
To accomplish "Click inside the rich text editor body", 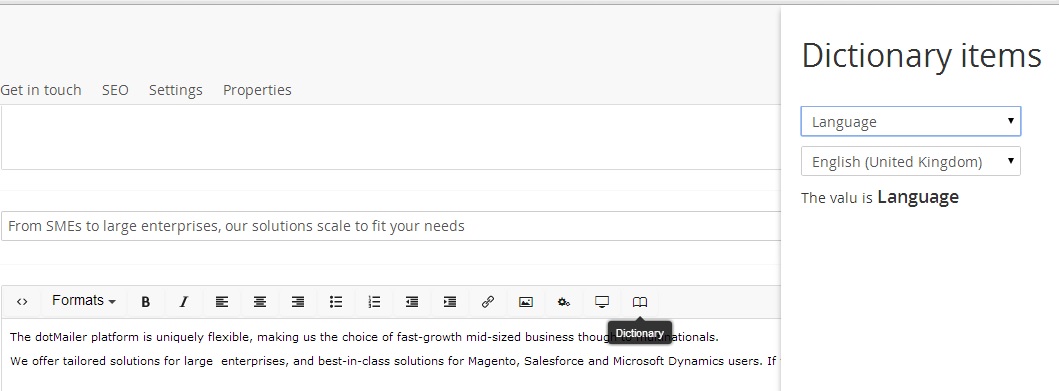I will click(392, 355).
